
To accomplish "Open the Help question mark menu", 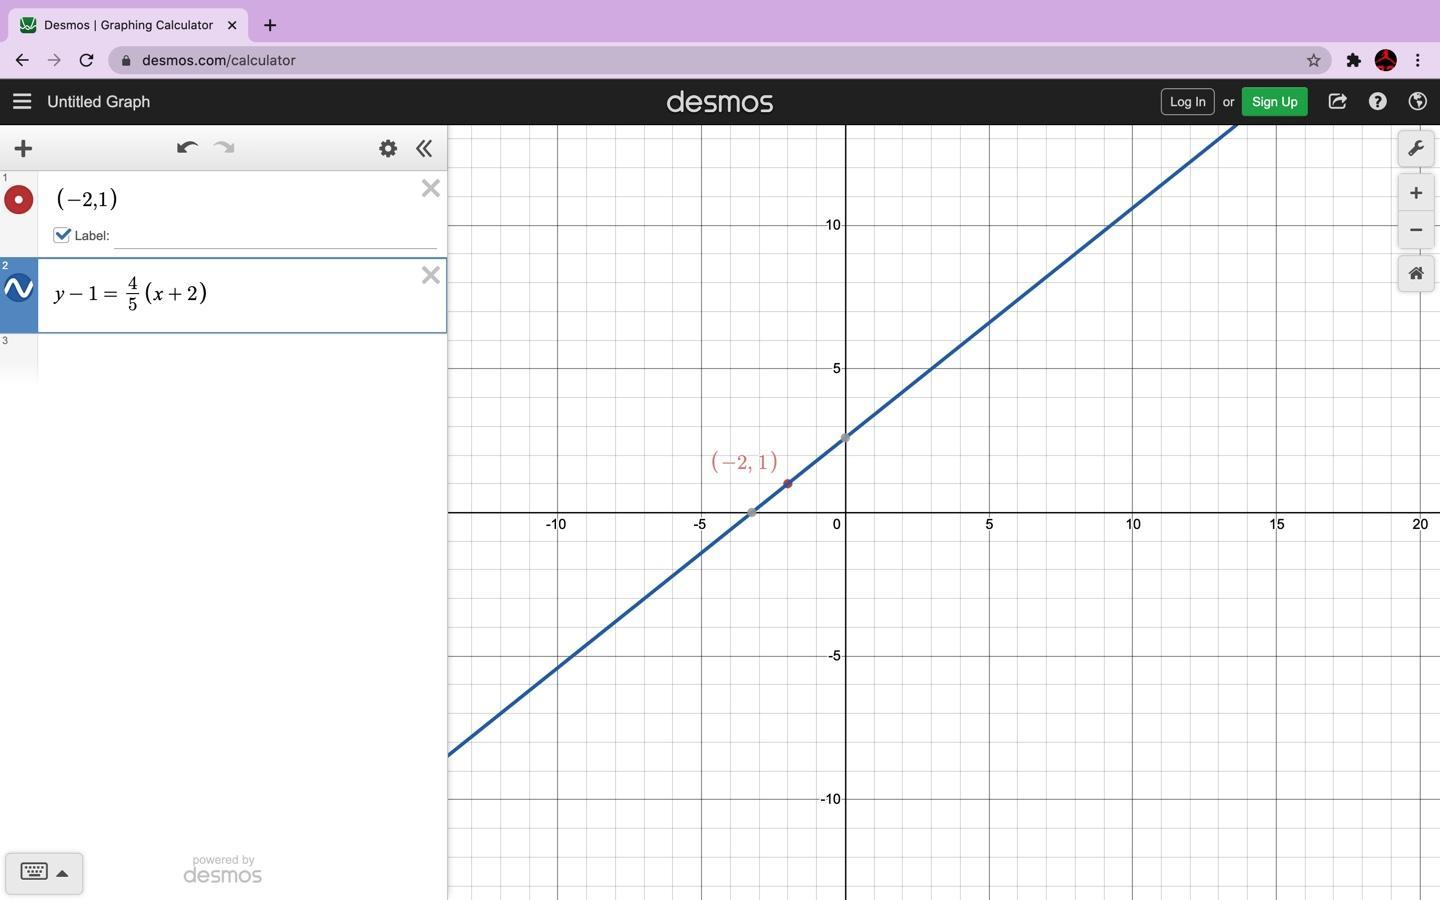I will pos(1377,102).
